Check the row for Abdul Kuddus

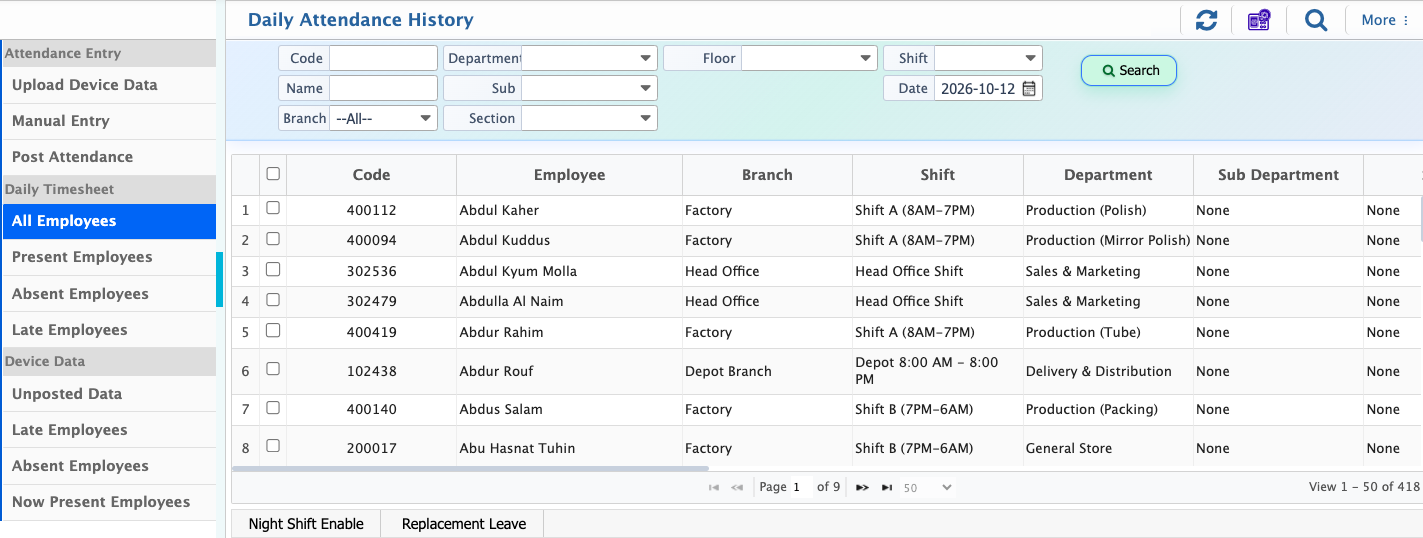coord(273,239)
